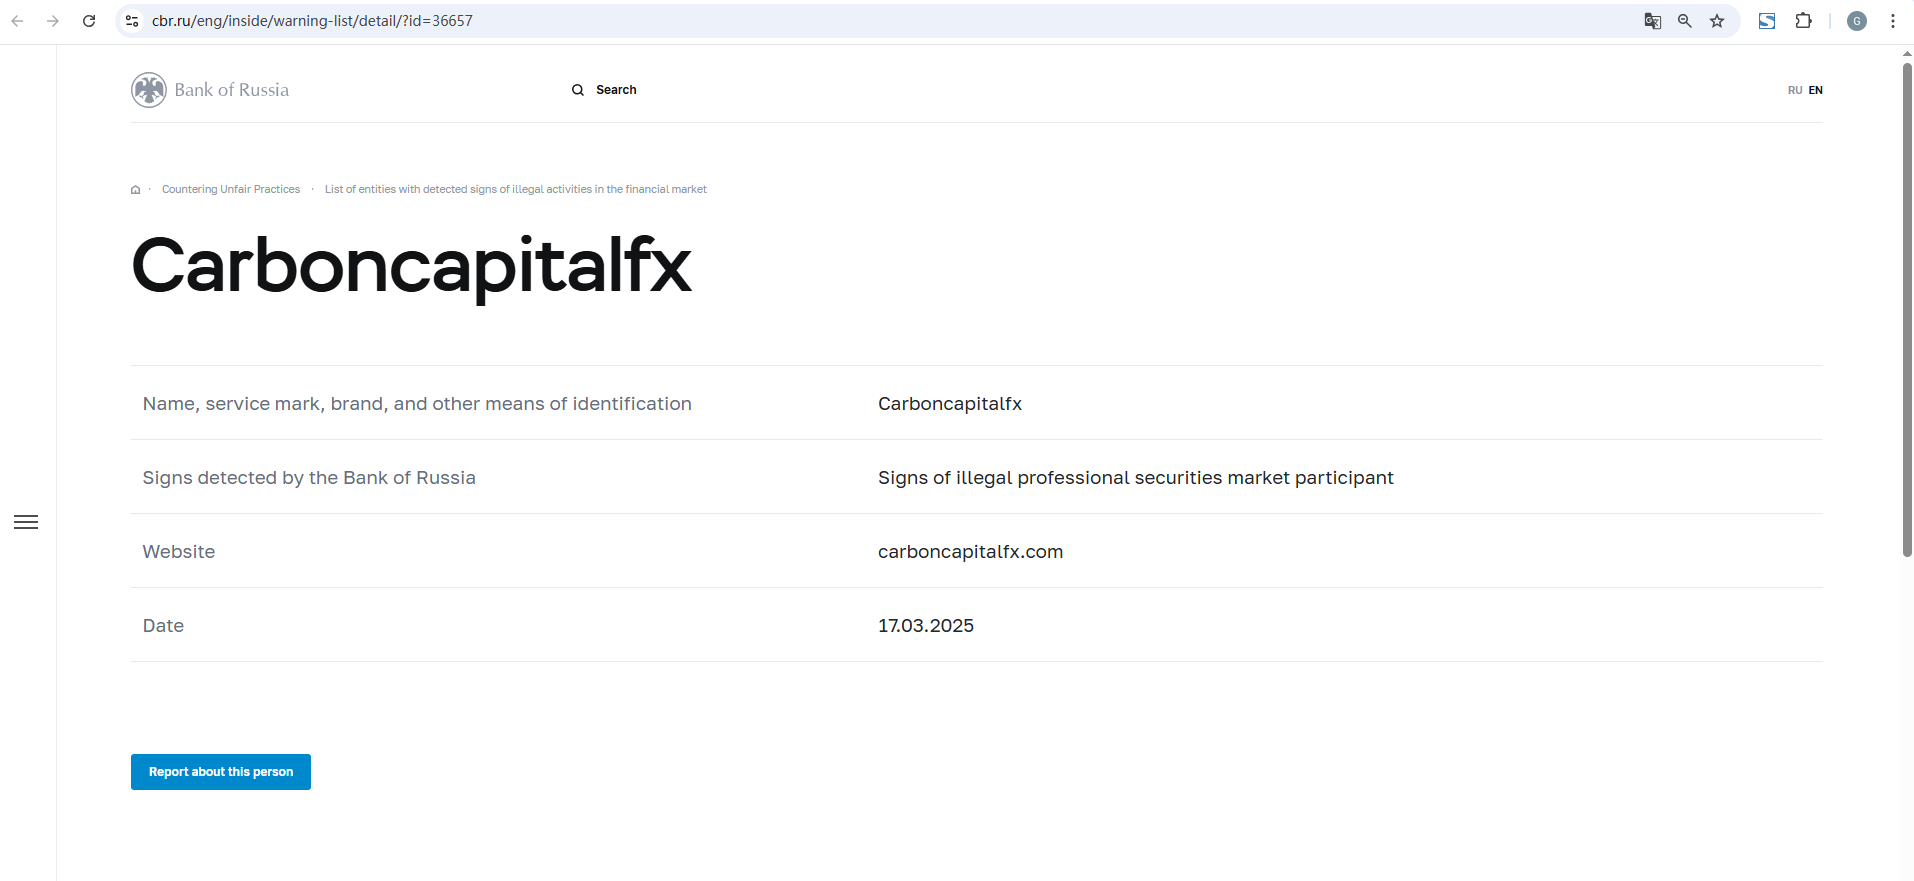The height and width of the screenshot is (881, 1914).
Task: Select EN language option
Action: coord(1815,90)
